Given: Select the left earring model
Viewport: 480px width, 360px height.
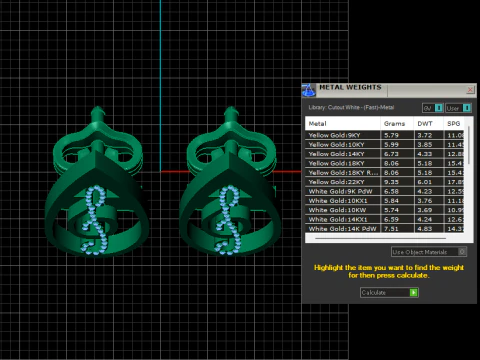Looking at the screenshot, I should click(97, 182).
